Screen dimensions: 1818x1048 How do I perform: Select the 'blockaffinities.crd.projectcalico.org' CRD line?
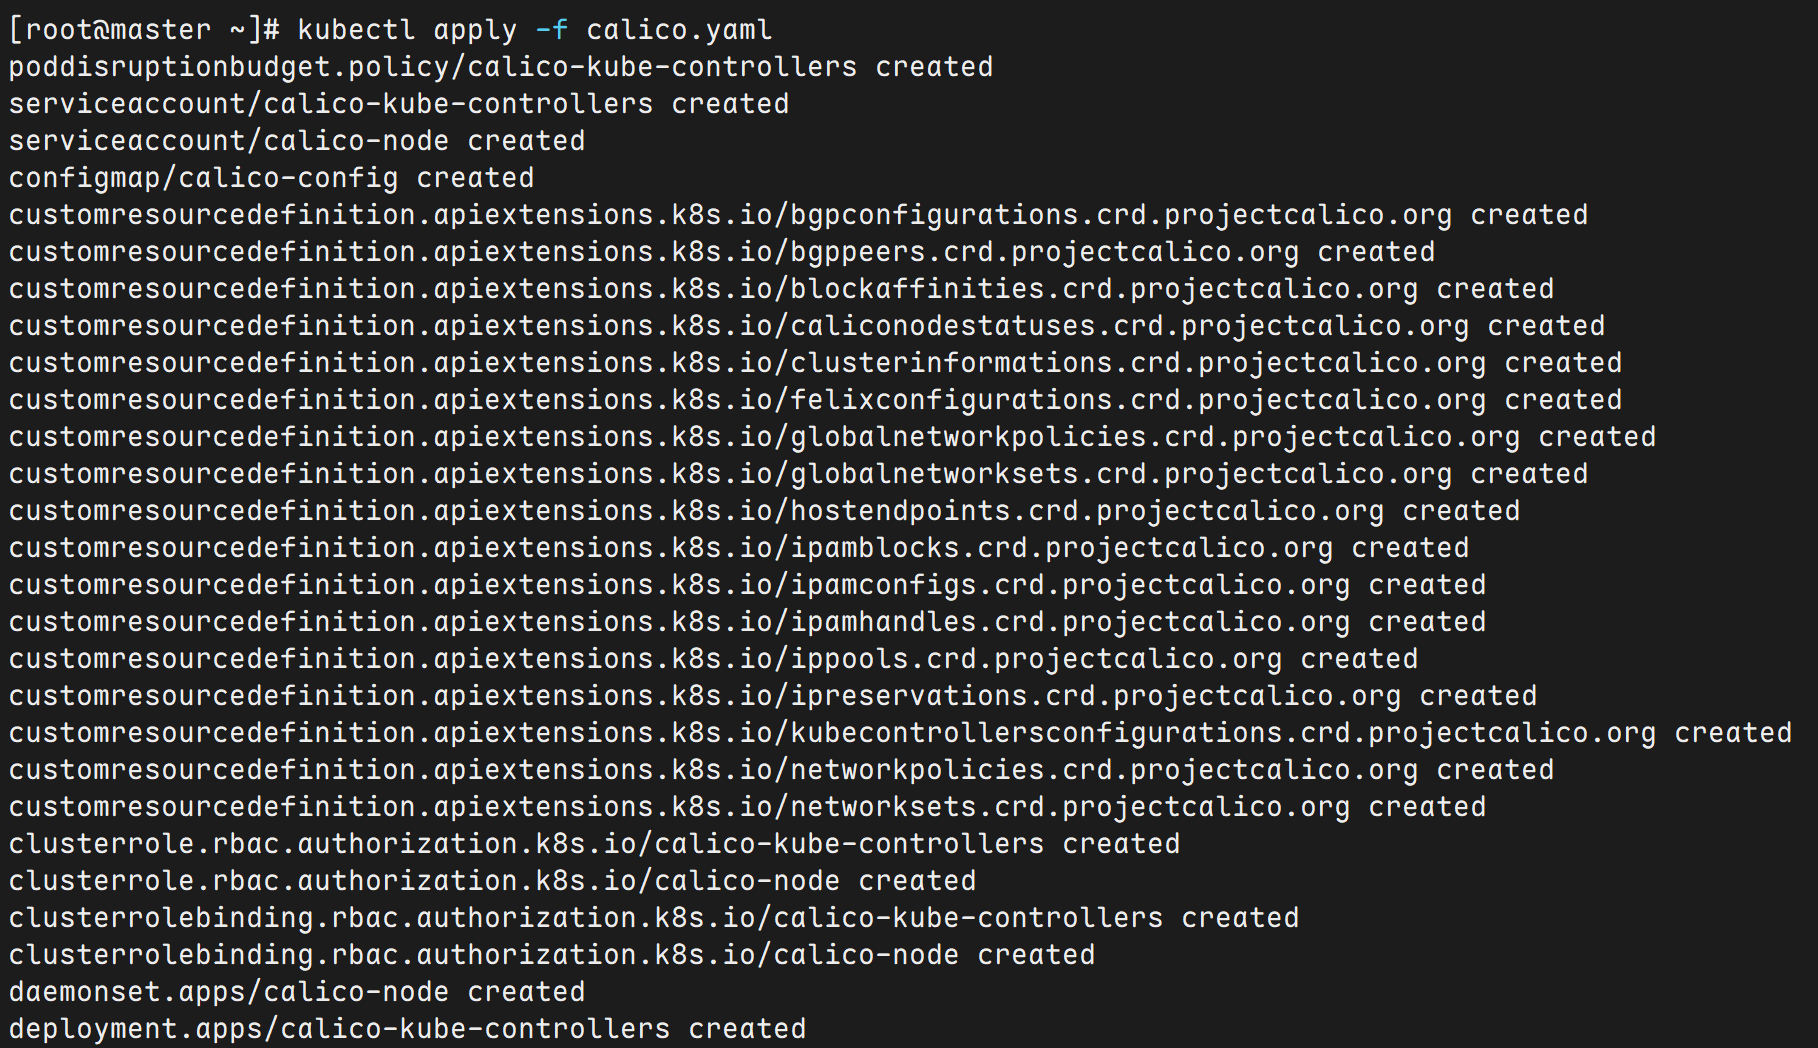pyautogui.click(x=781, y=289)
